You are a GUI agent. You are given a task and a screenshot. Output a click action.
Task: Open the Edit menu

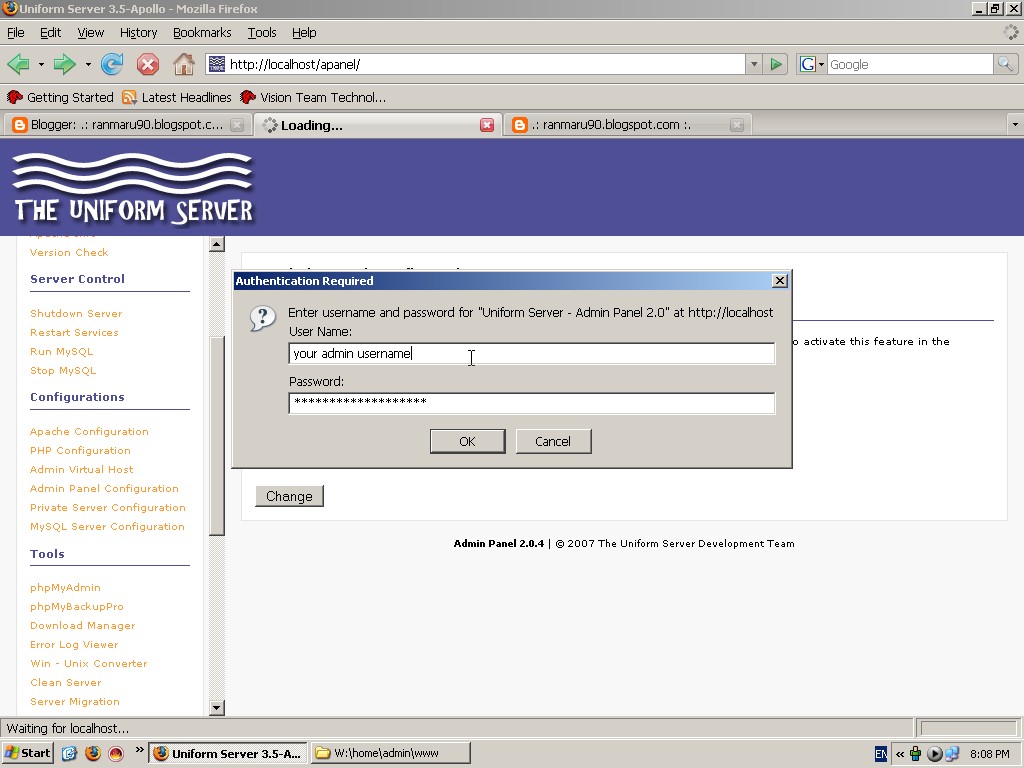click(x=50, y=33)
